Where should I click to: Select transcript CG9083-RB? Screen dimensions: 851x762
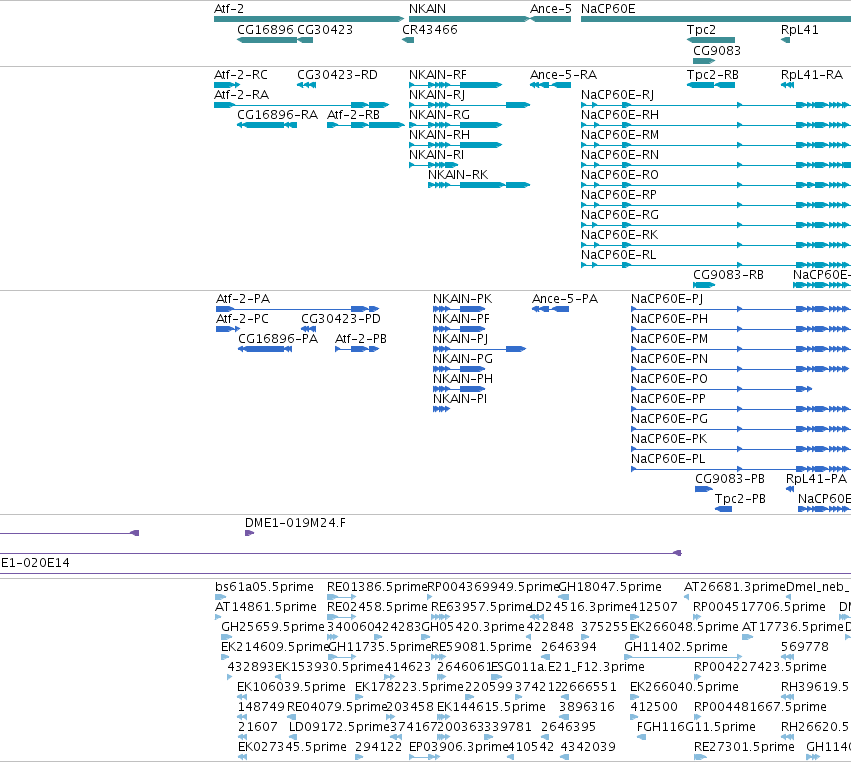pos(704,285)
